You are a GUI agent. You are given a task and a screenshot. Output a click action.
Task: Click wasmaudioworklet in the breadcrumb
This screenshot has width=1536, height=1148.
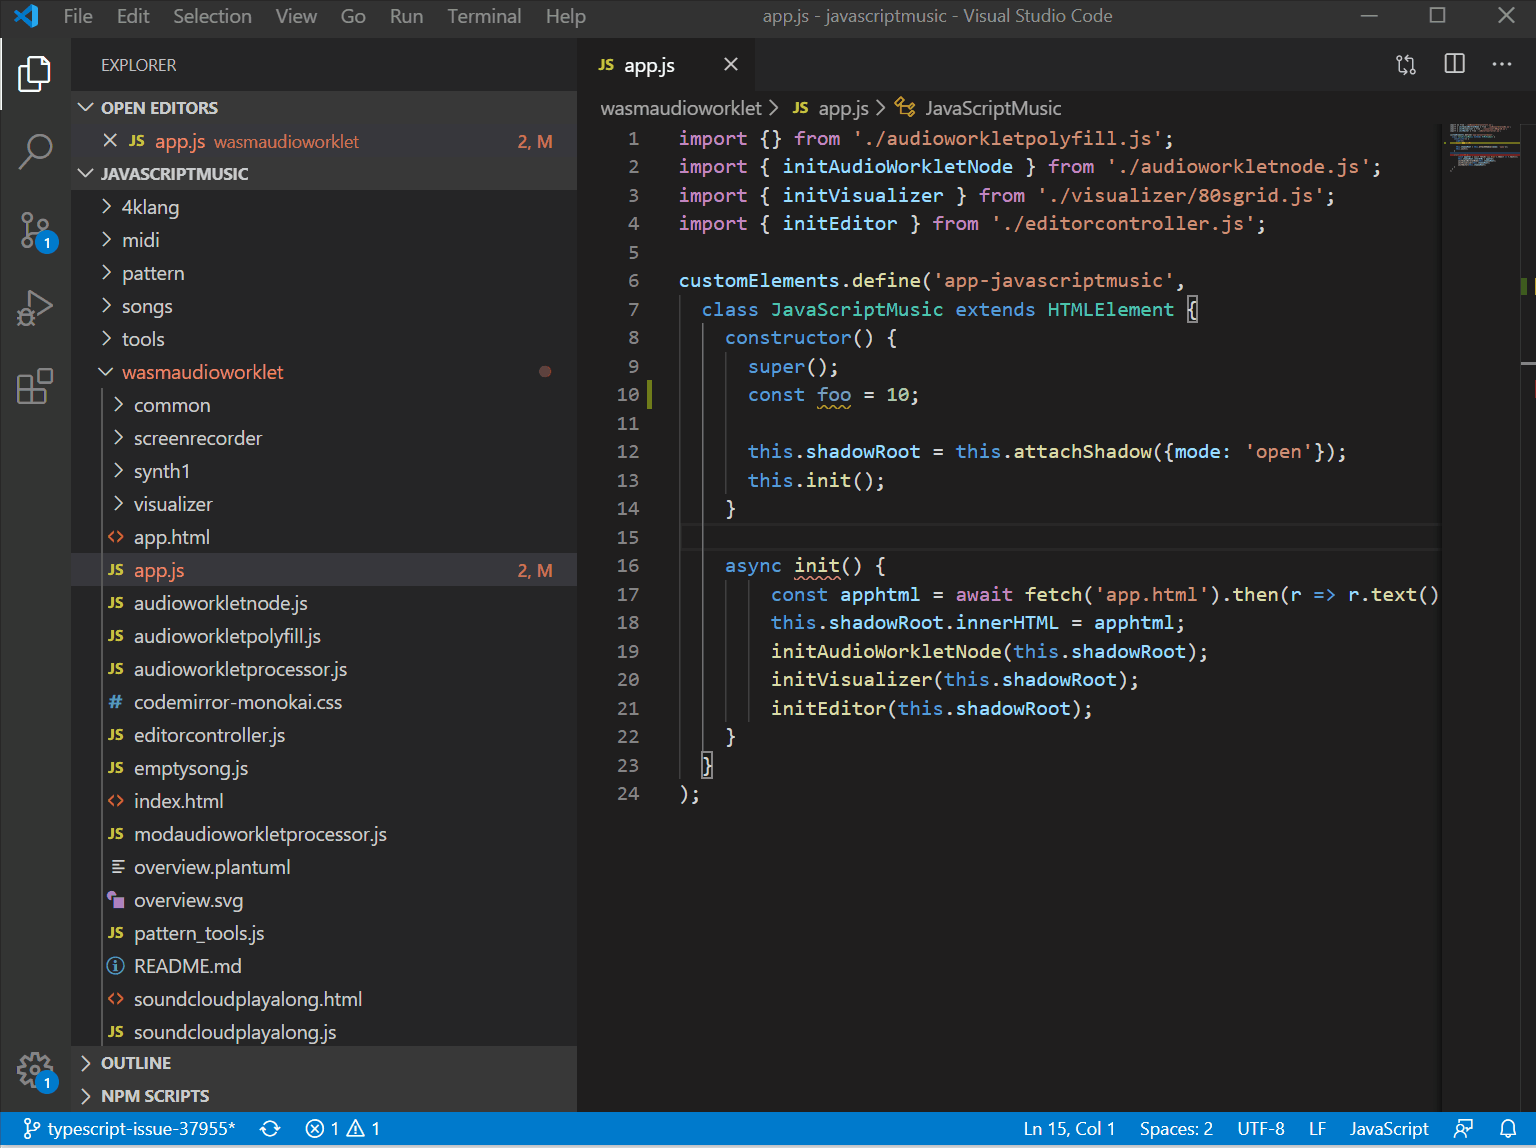coord(681,108)
